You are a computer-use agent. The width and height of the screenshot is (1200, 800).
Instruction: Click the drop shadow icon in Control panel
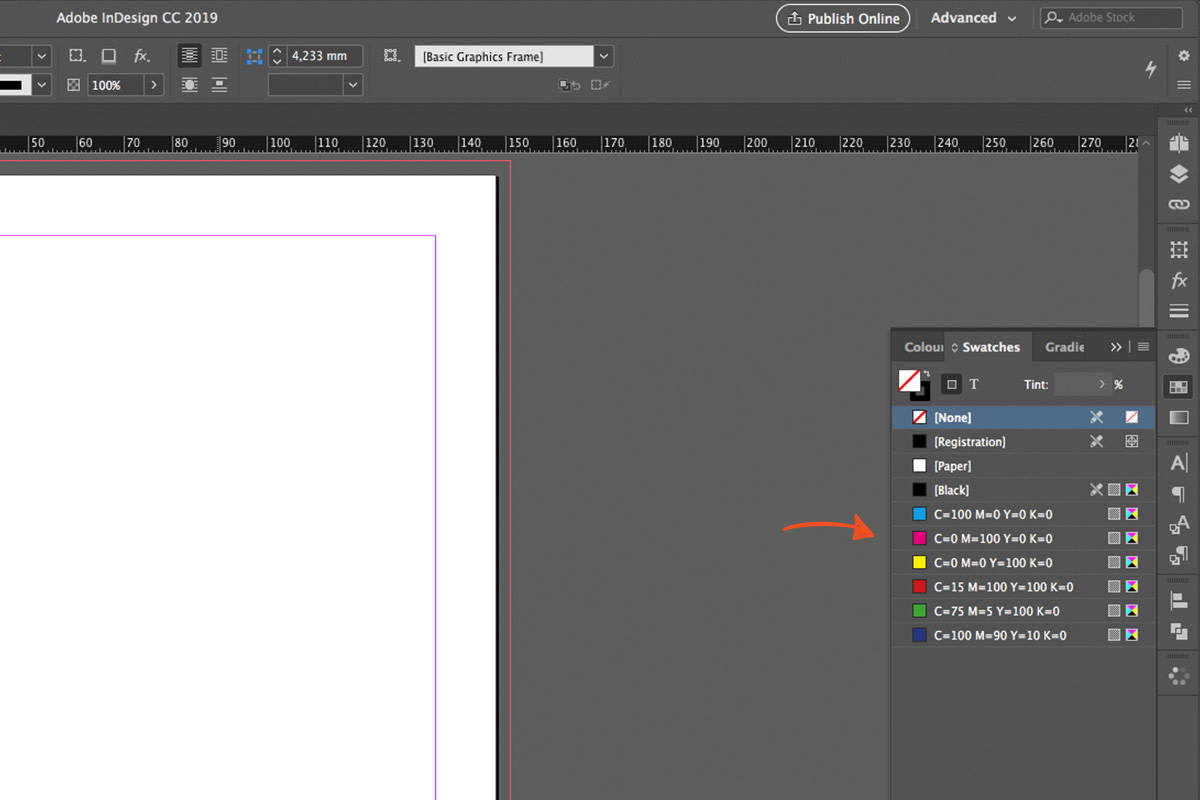click(109, 56)
